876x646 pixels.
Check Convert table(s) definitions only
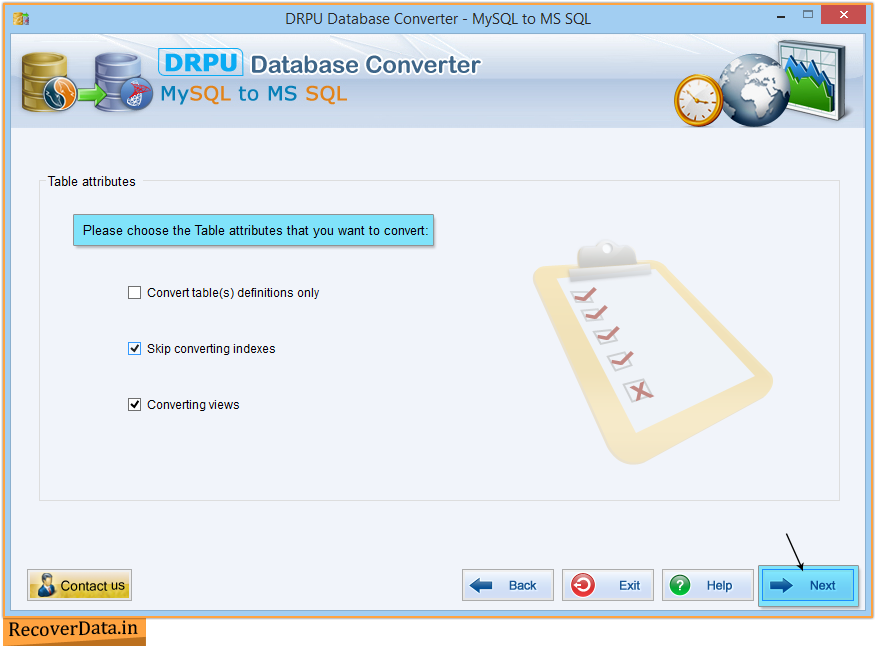coord(134,293)
